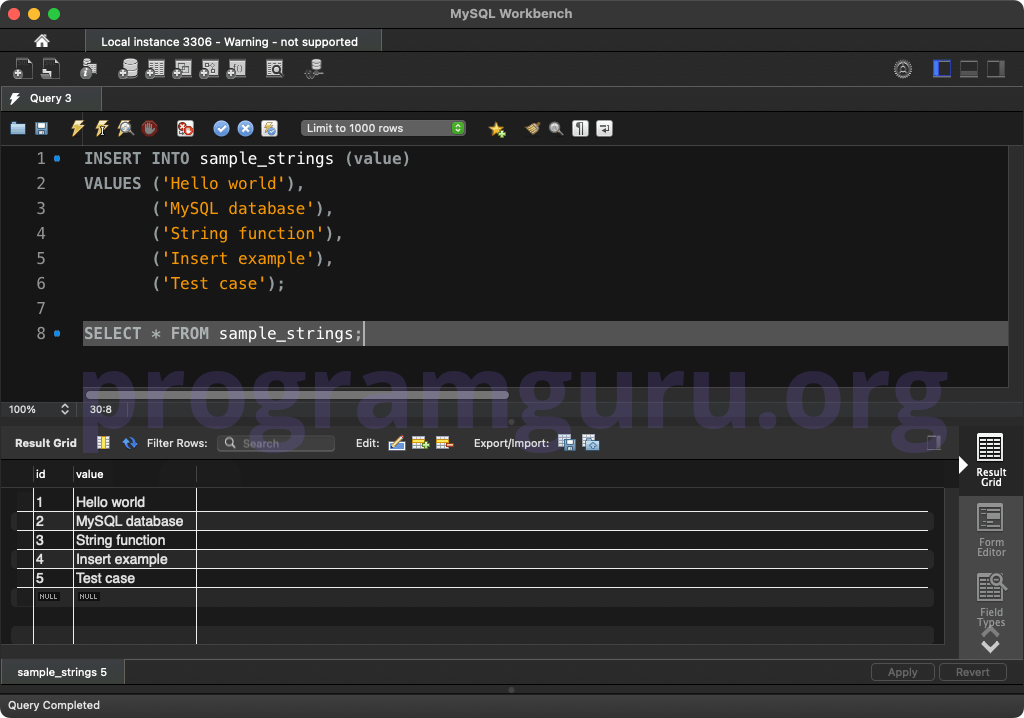The height and width of the screenshot is (718, 1024).
Task: Click the Revert button
Action: coord(972,672)
